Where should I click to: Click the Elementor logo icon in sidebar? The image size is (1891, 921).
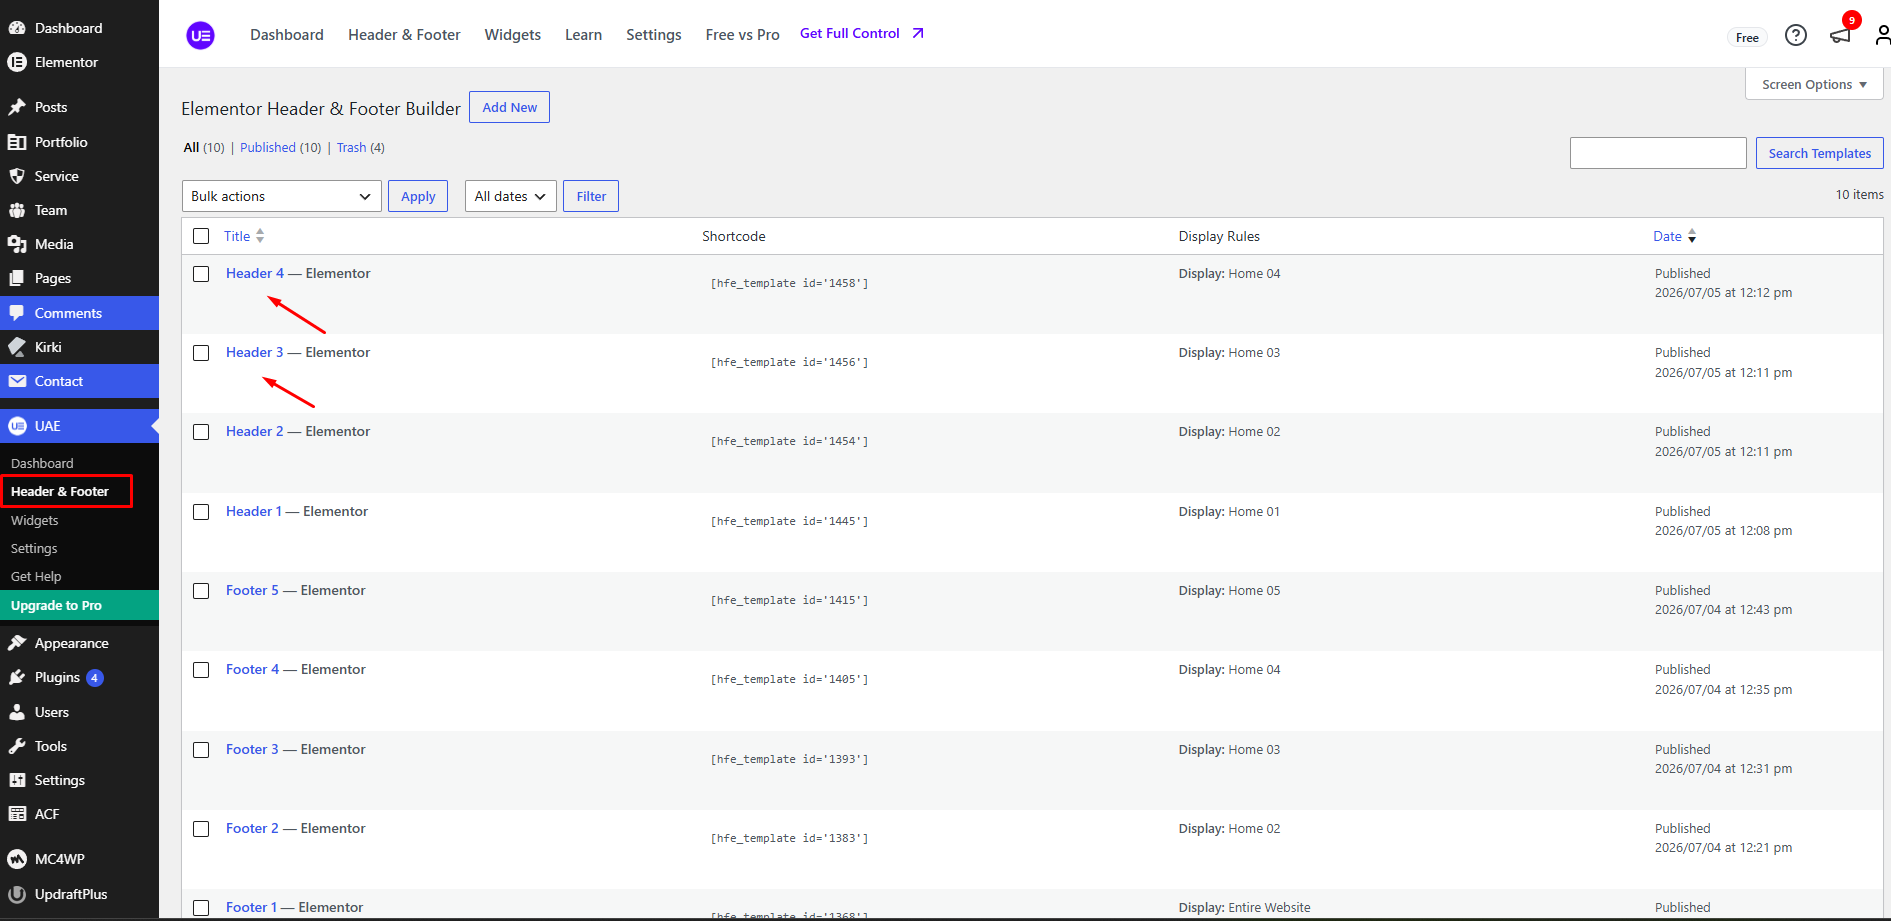[x=17, y=62]
